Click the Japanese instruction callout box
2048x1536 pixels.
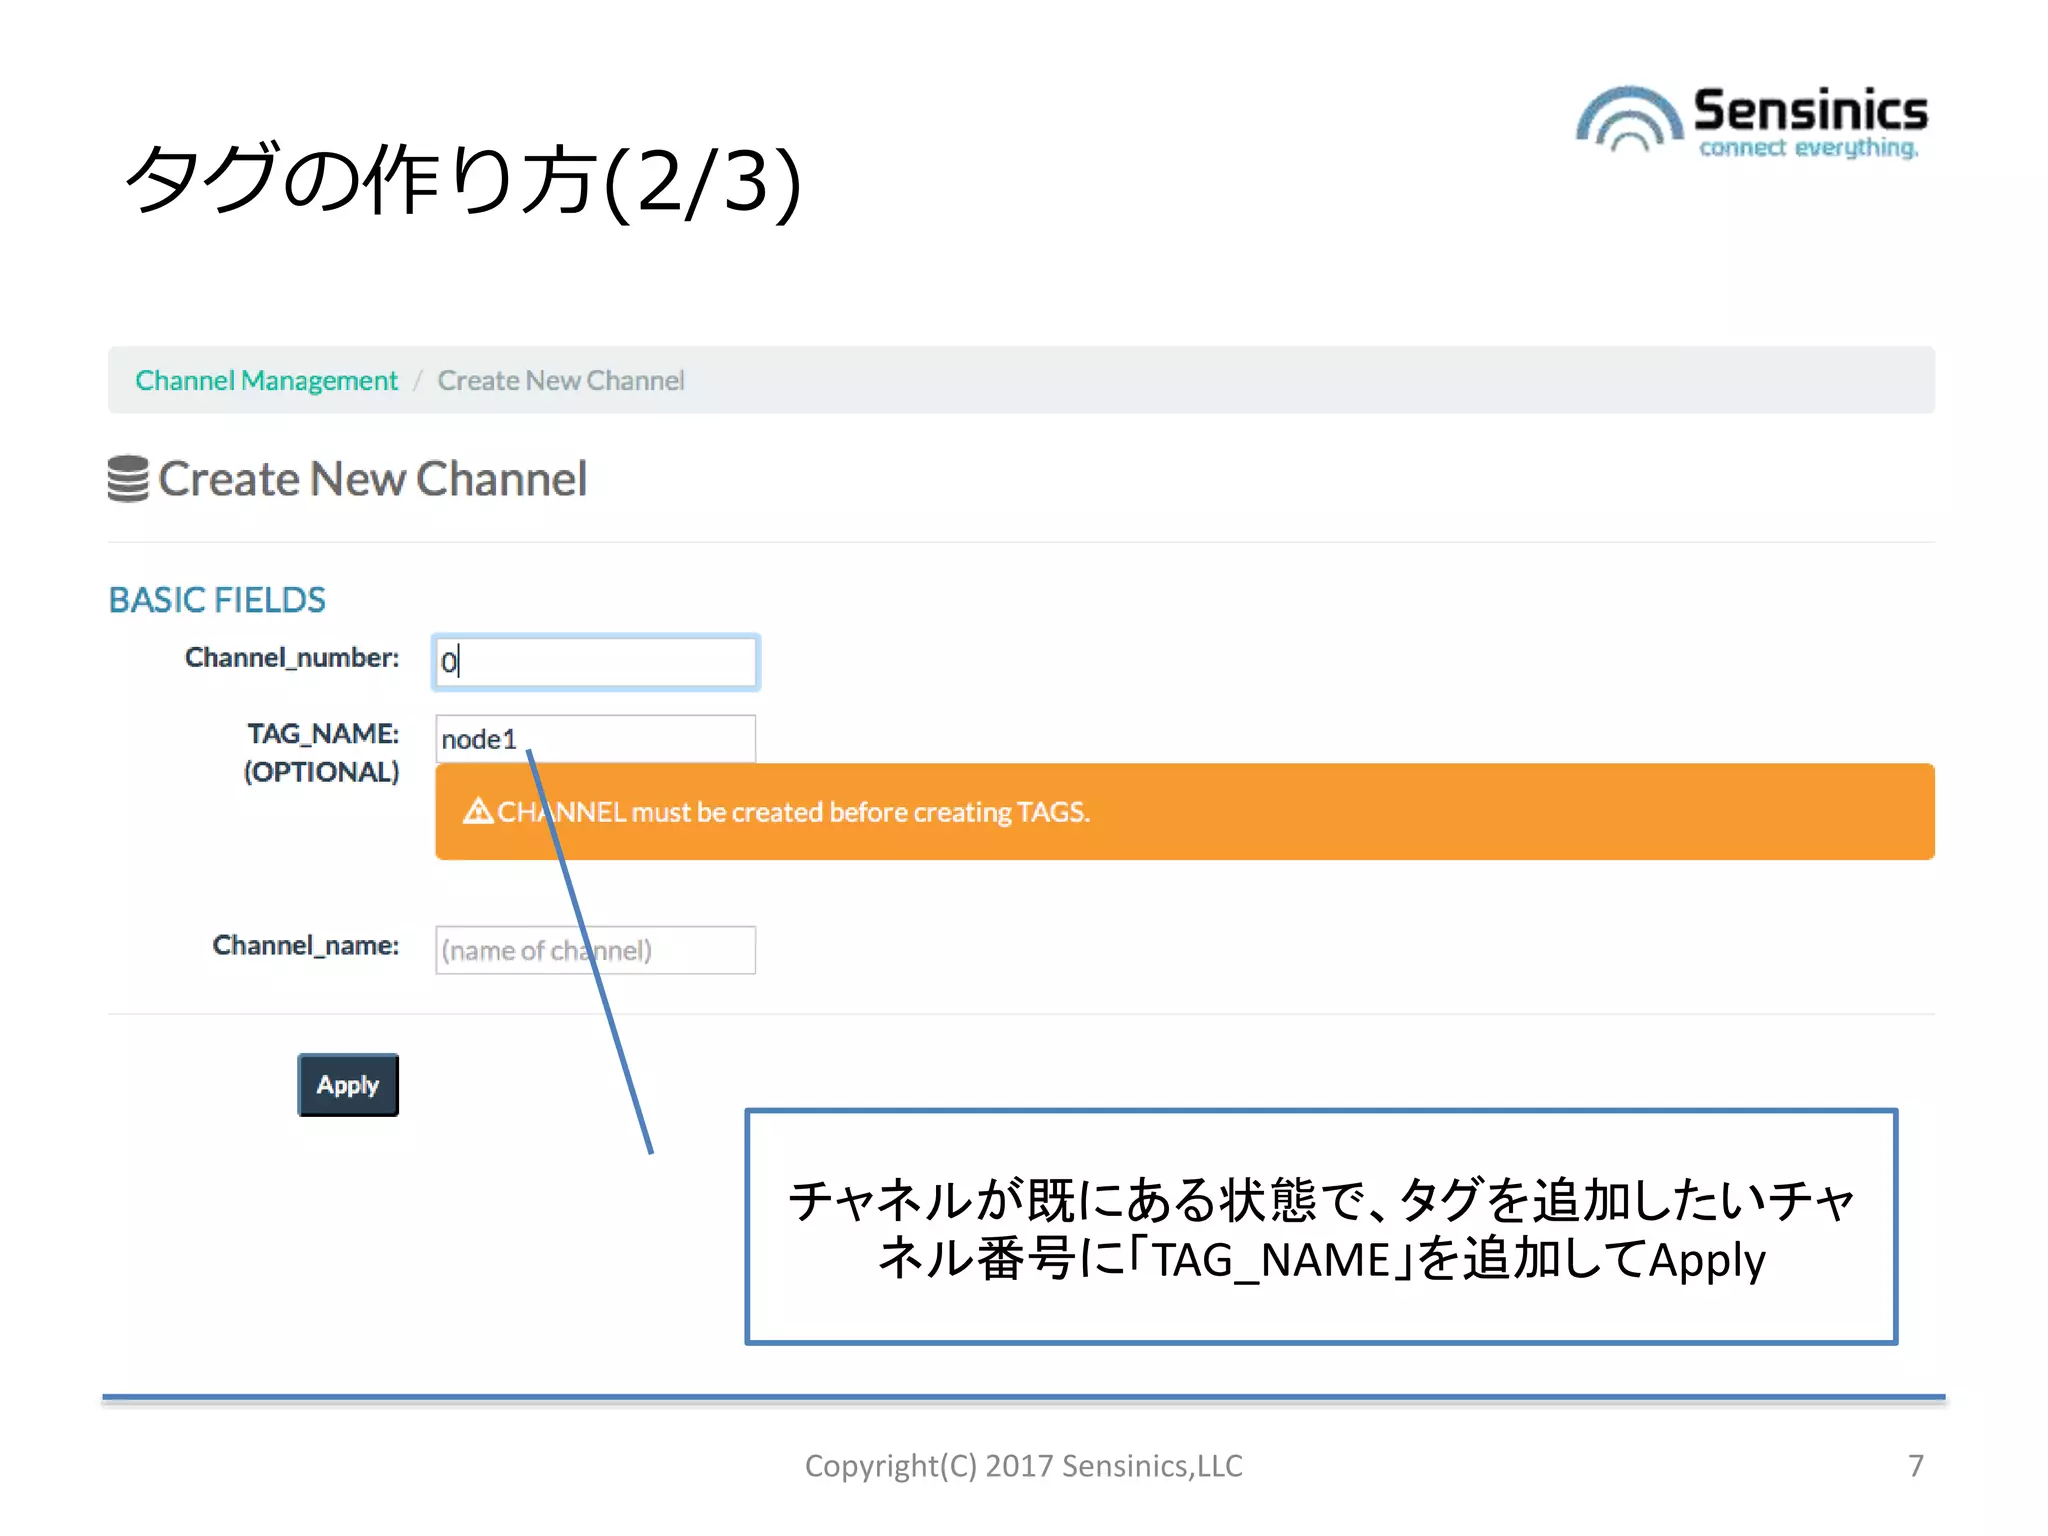tap(1320, 1227)
